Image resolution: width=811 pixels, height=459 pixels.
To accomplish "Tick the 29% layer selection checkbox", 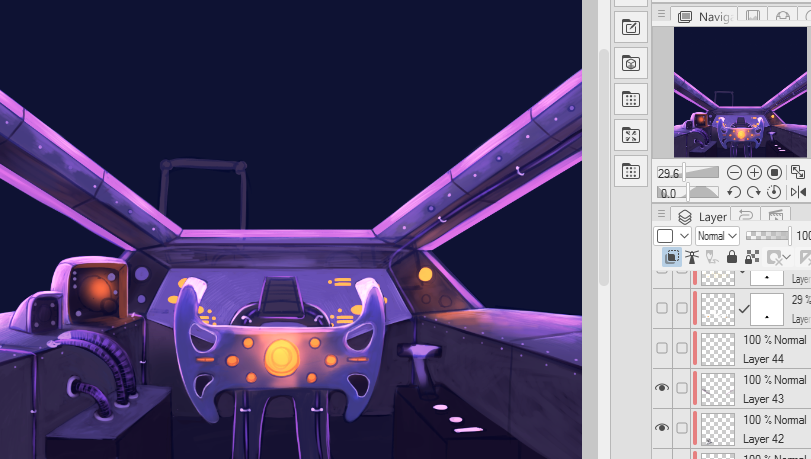I will (x=682, y=308).
